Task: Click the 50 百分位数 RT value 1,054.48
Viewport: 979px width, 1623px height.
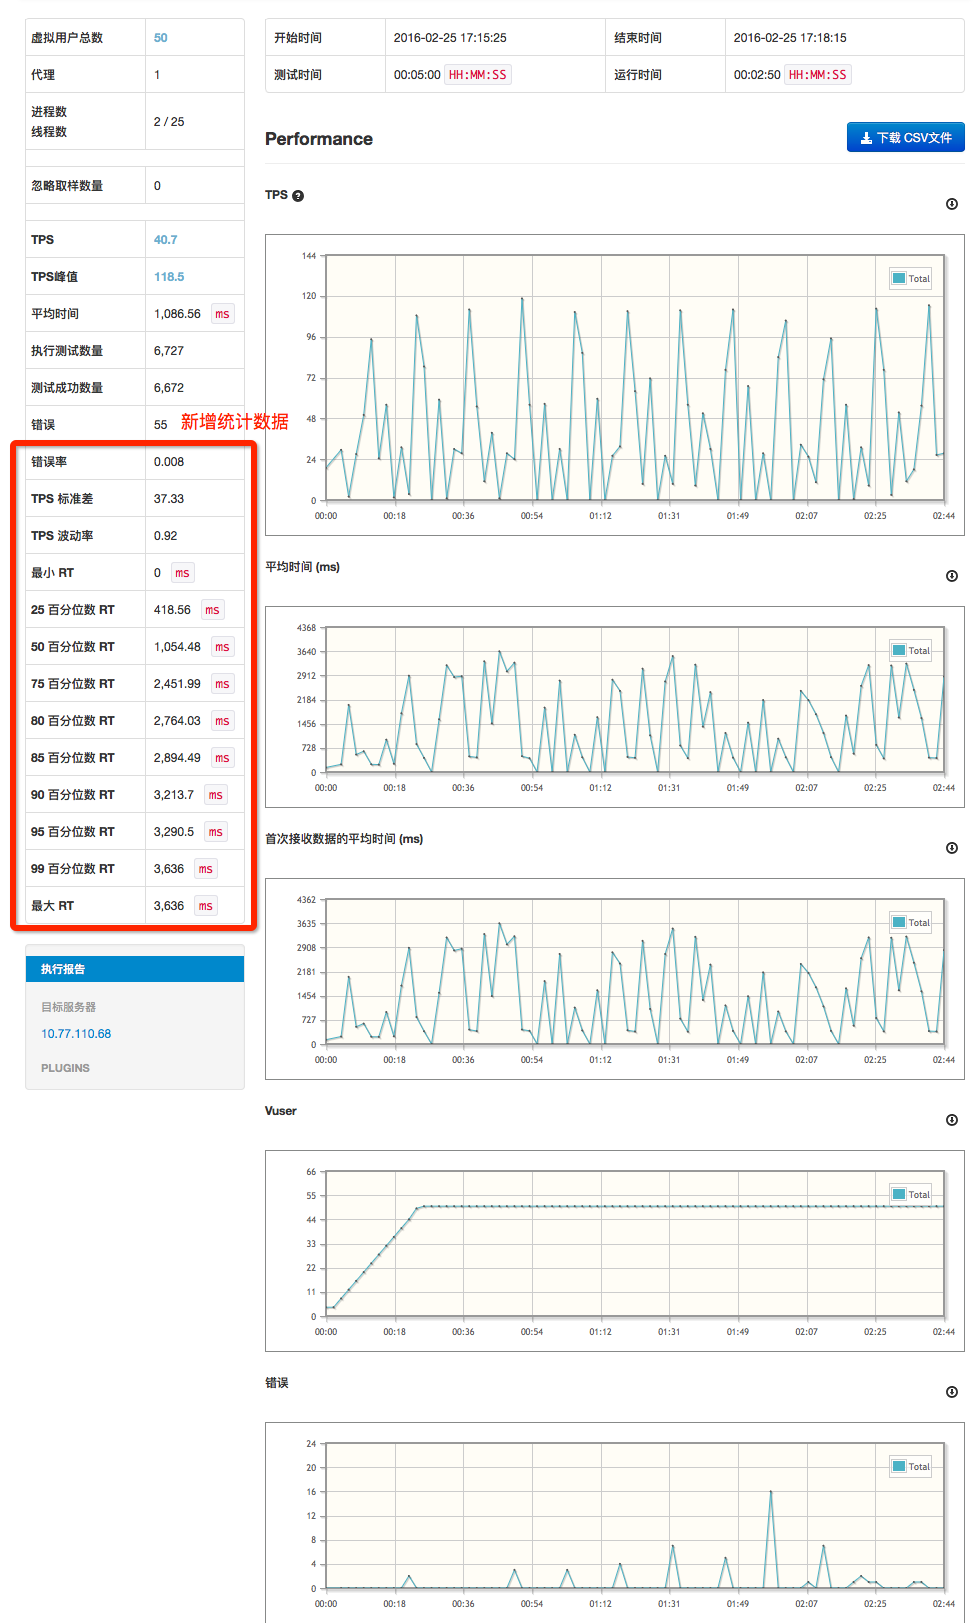Action: pos(177,647)
